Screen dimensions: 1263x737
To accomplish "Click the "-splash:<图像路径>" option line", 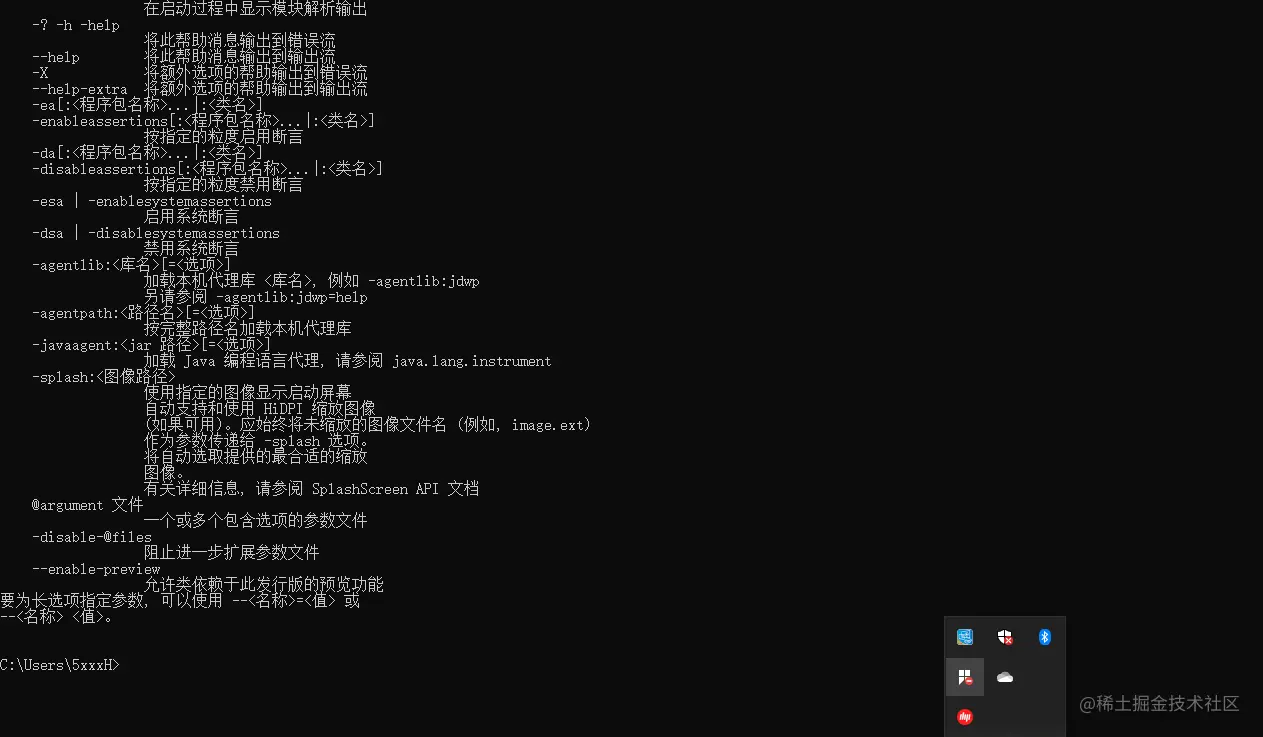I will click(x=104, y=377).
